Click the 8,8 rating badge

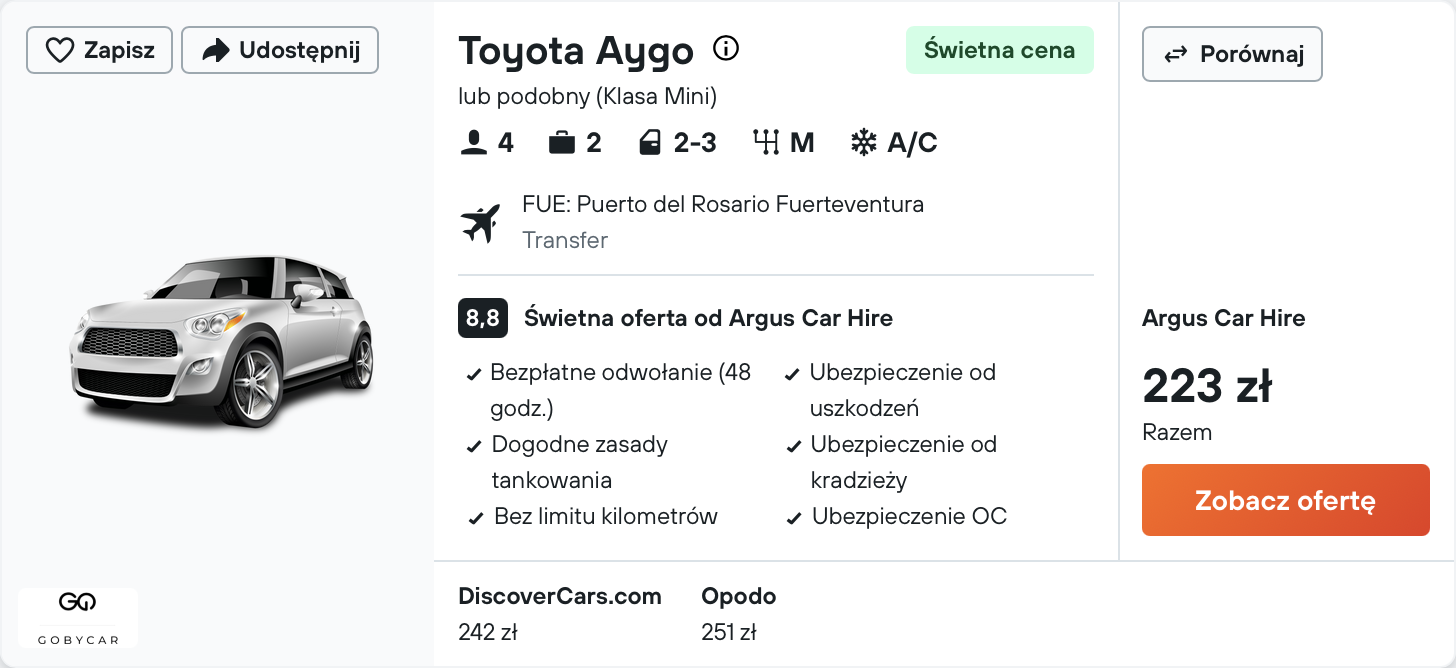(x=483, y=319)
